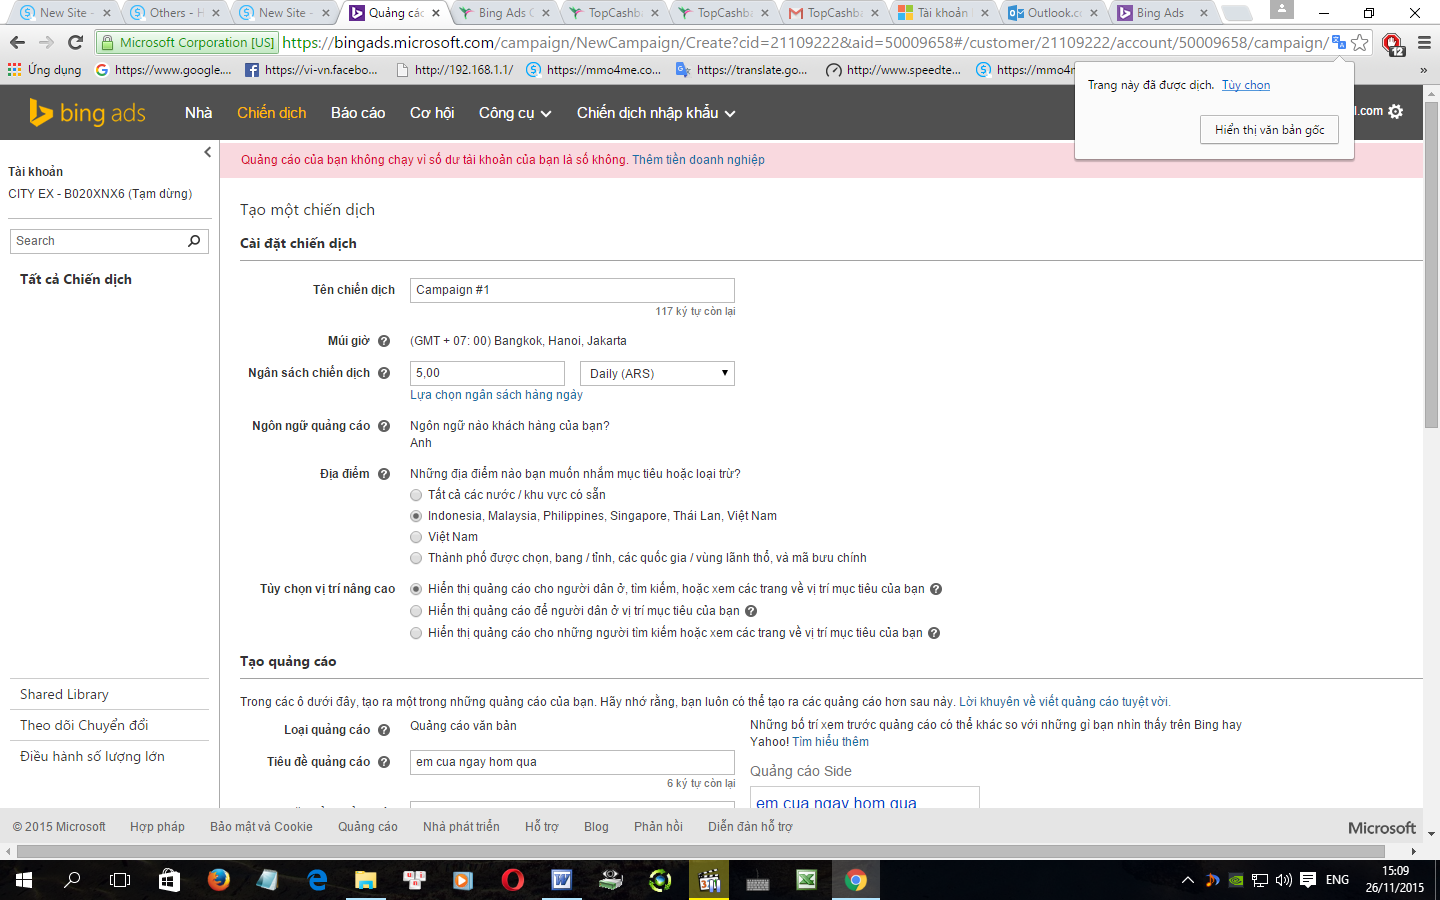Click the red browser extension icon

click(1392, 43)
